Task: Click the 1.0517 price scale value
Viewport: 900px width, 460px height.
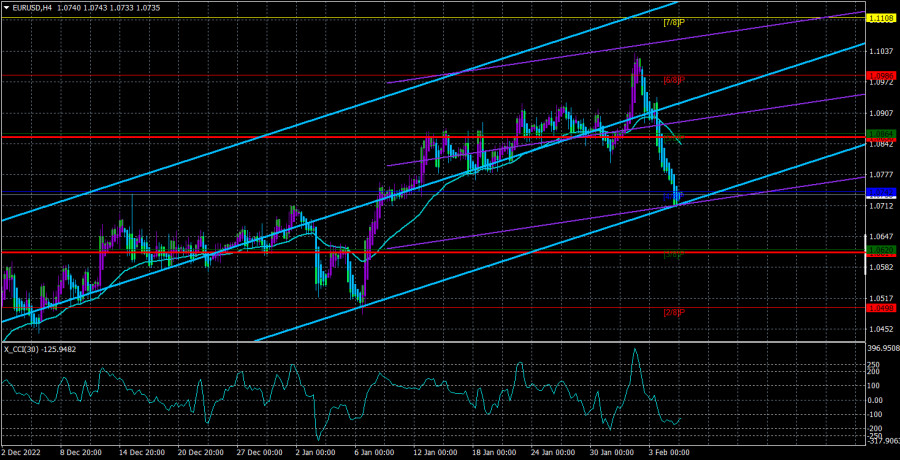Action: pos(882,299)
